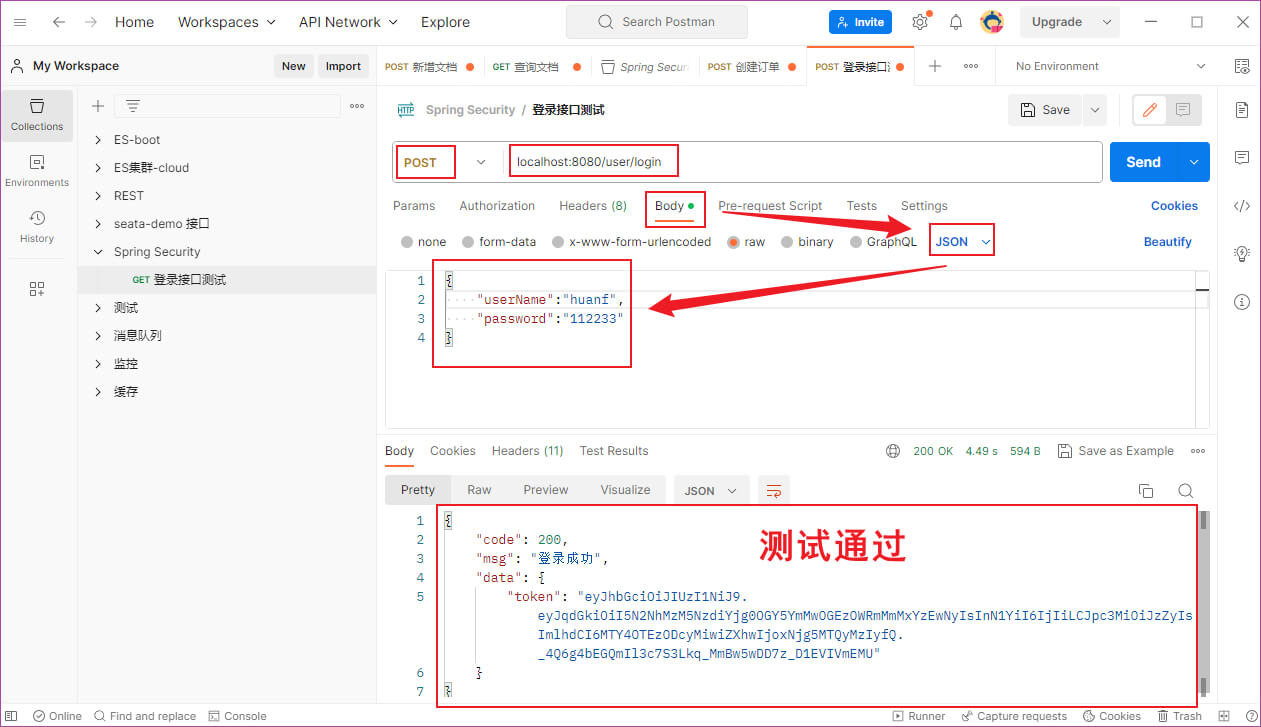Switch to the Raw response view
This screenshot has width=1261, height=727.
[x=479, y=490]
